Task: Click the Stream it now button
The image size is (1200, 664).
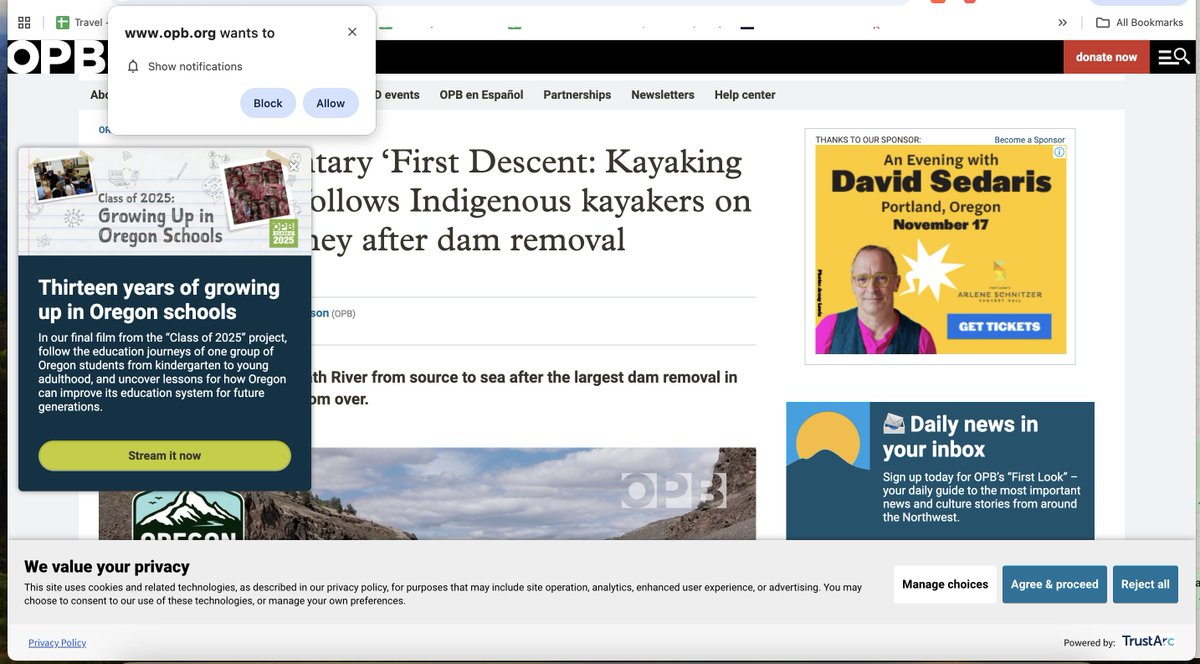Action: tap(164, 456)
